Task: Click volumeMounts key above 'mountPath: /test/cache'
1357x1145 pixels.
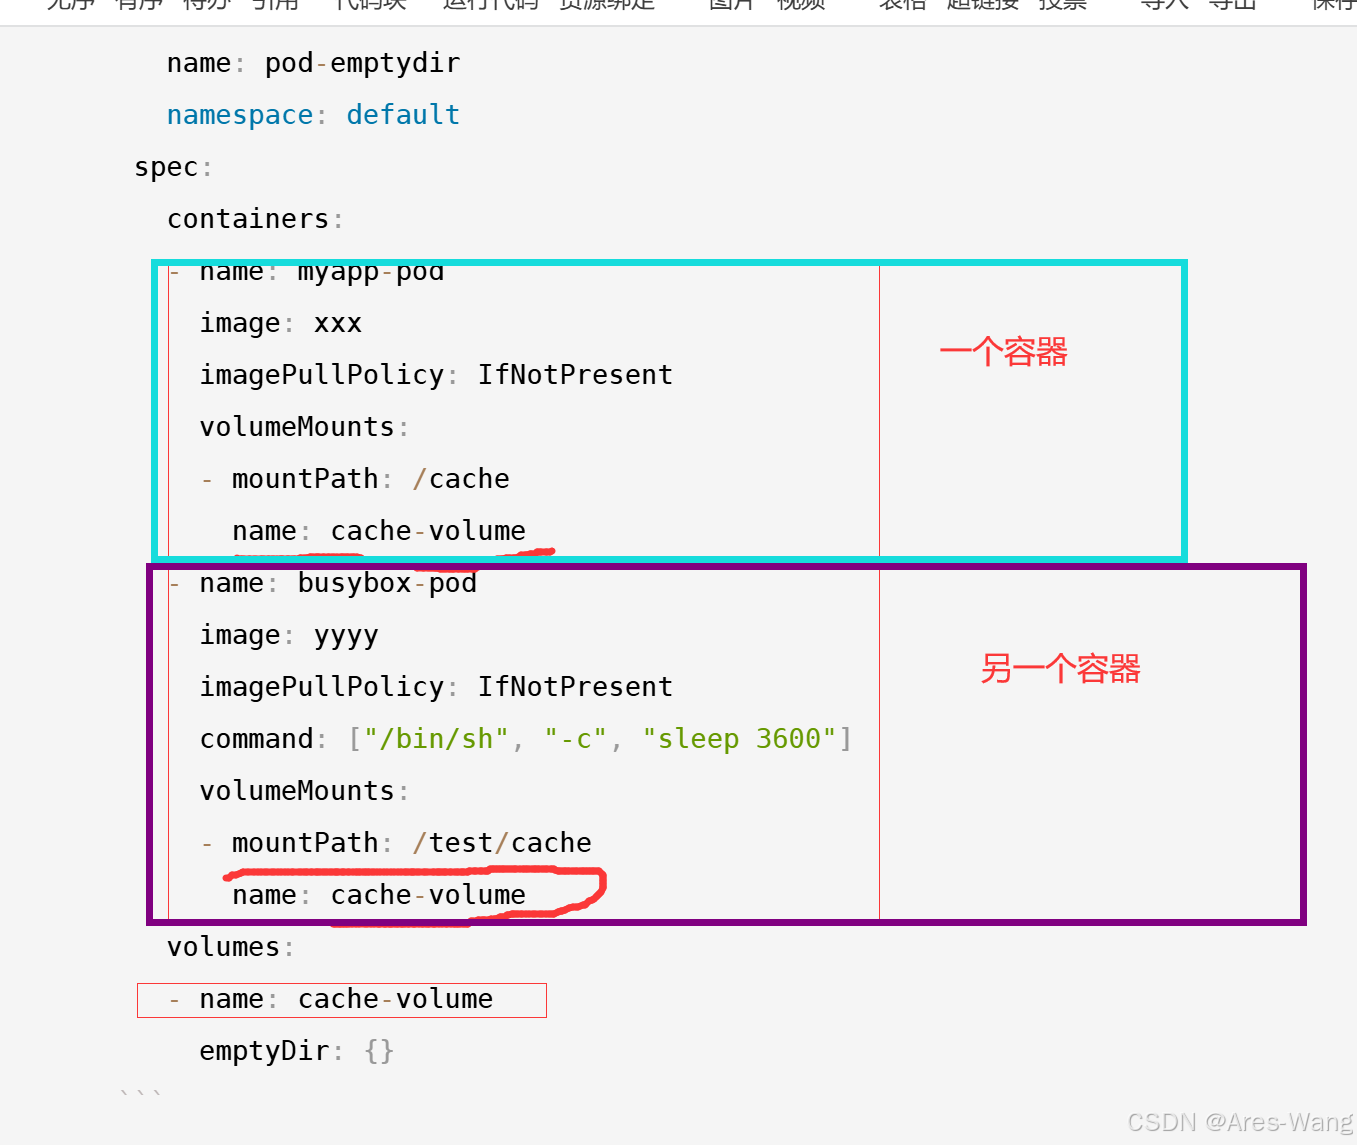Action: (304, 792)
